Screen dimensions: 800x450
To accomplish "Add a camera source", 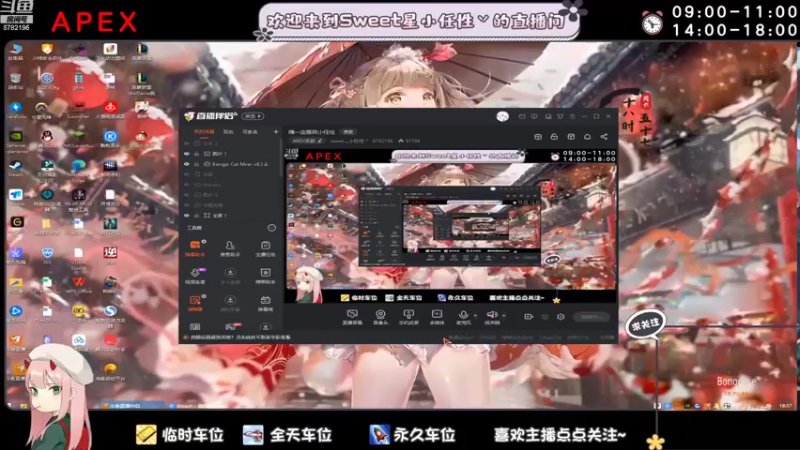I will point(380,317).
